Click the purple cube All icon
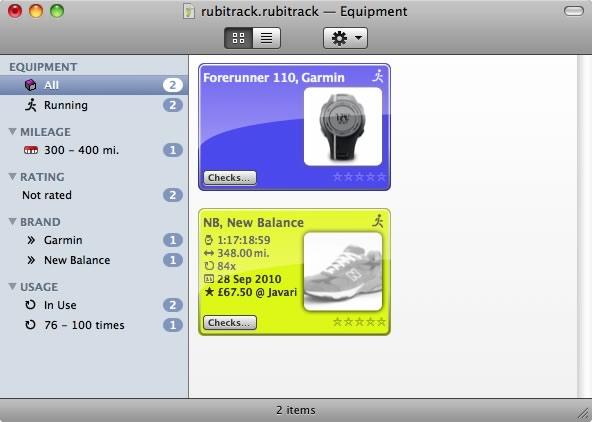This screenshot has width=592, height=422. click(x=30, y=85)
